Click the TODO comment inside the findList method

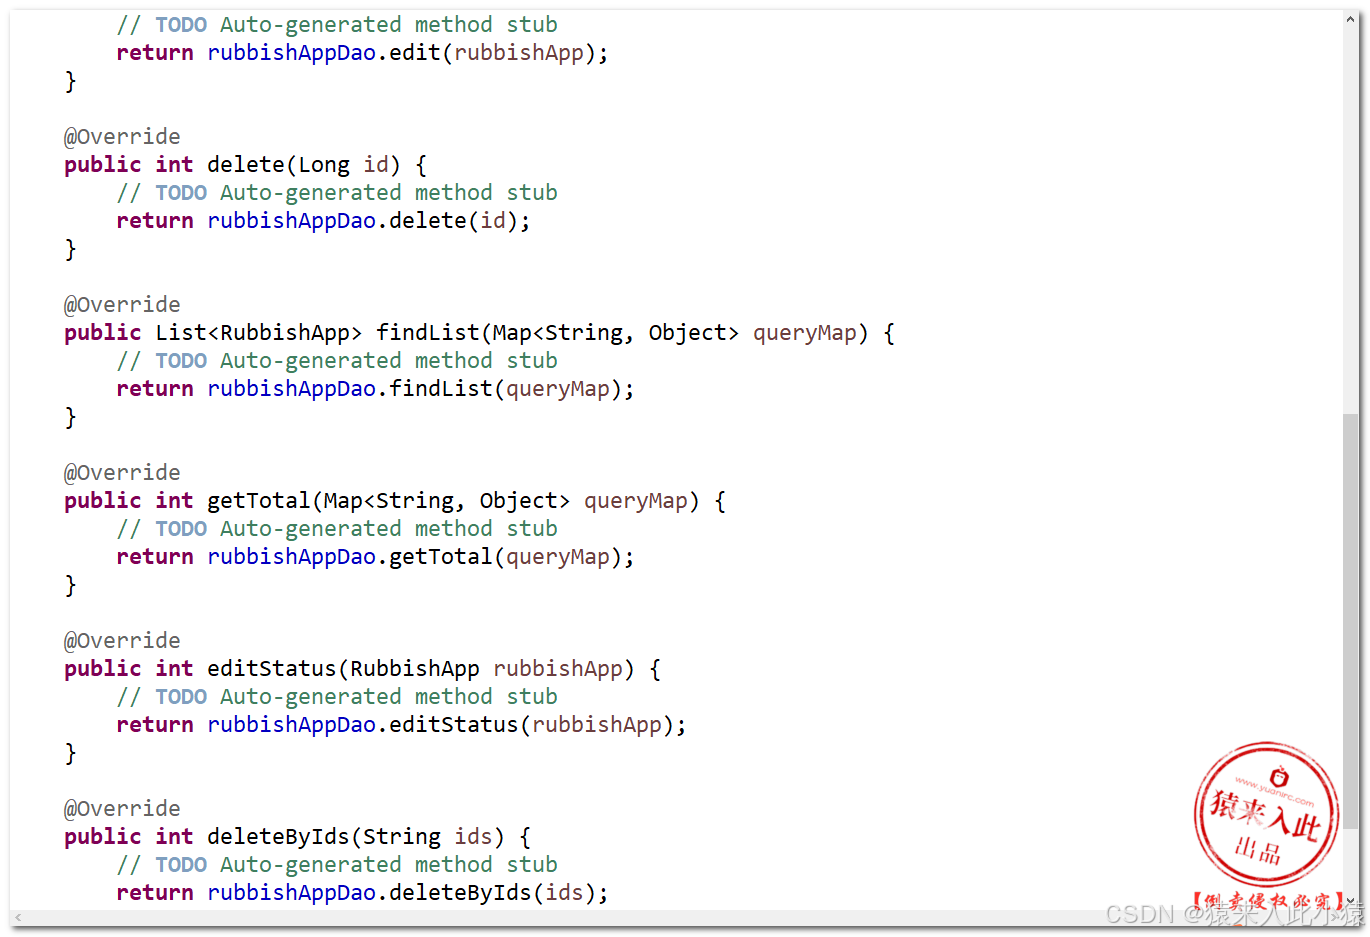(x=337, y=361)
